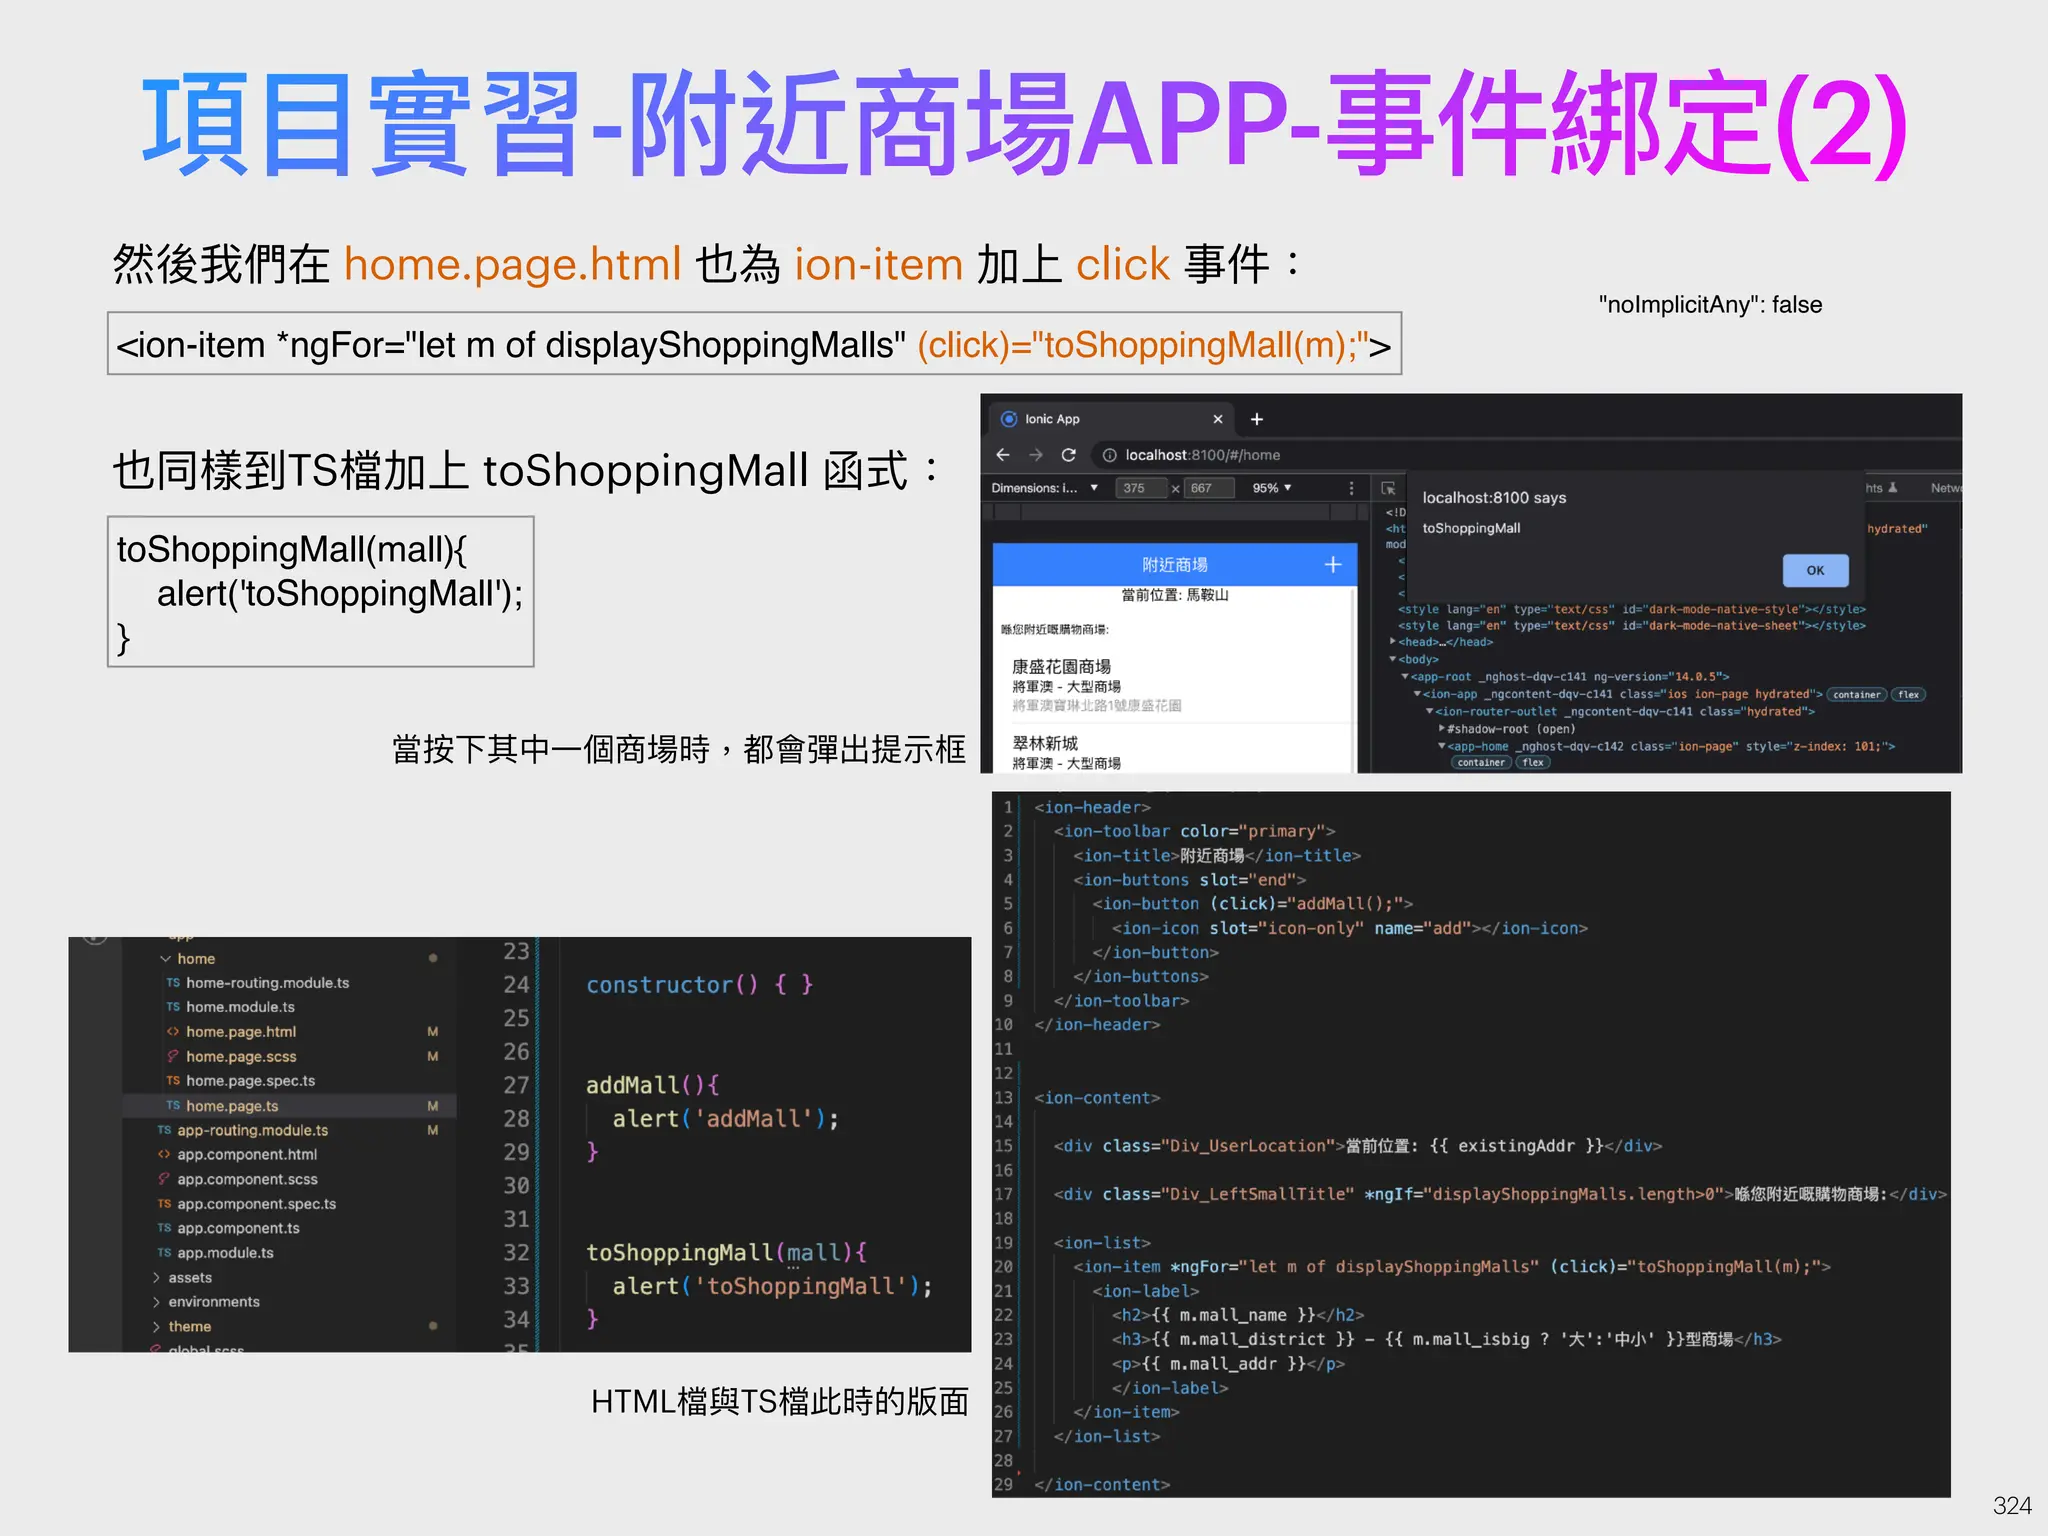Tap the plus add-mall icon in app header
2048x1536 pixels.
1332,565
